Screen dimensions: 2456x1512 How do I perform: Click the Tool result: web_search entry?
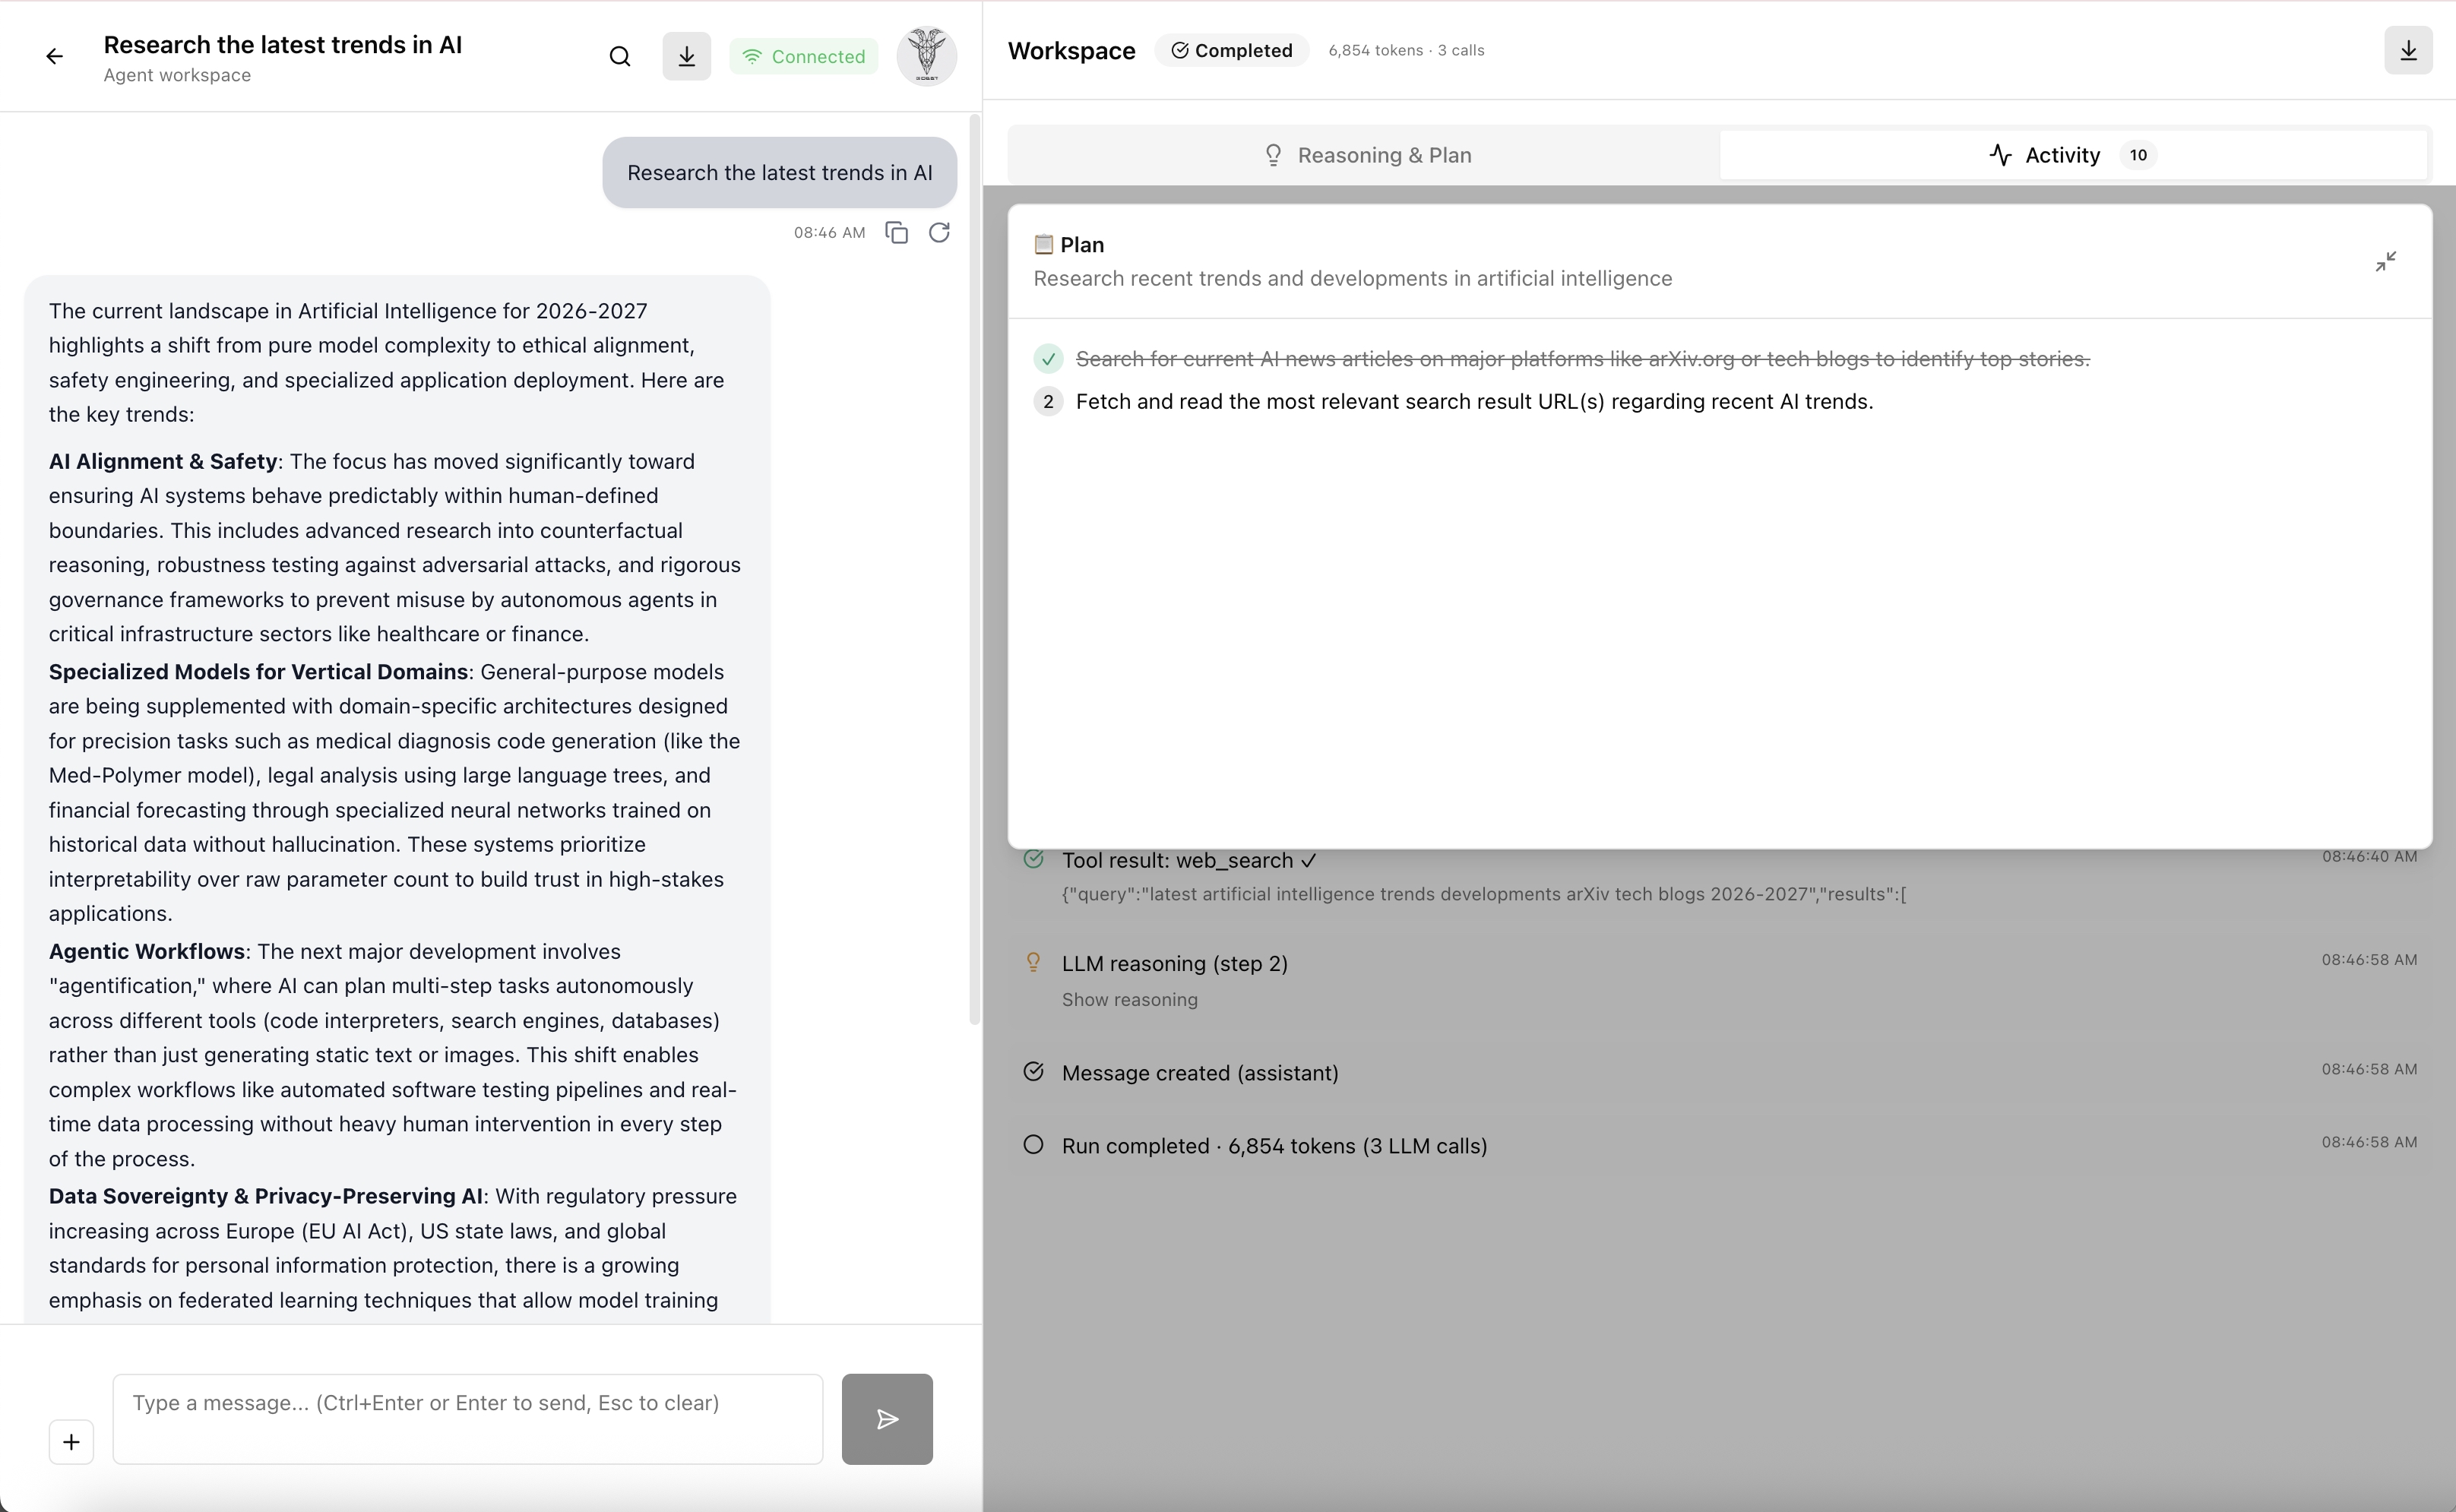1720,876
